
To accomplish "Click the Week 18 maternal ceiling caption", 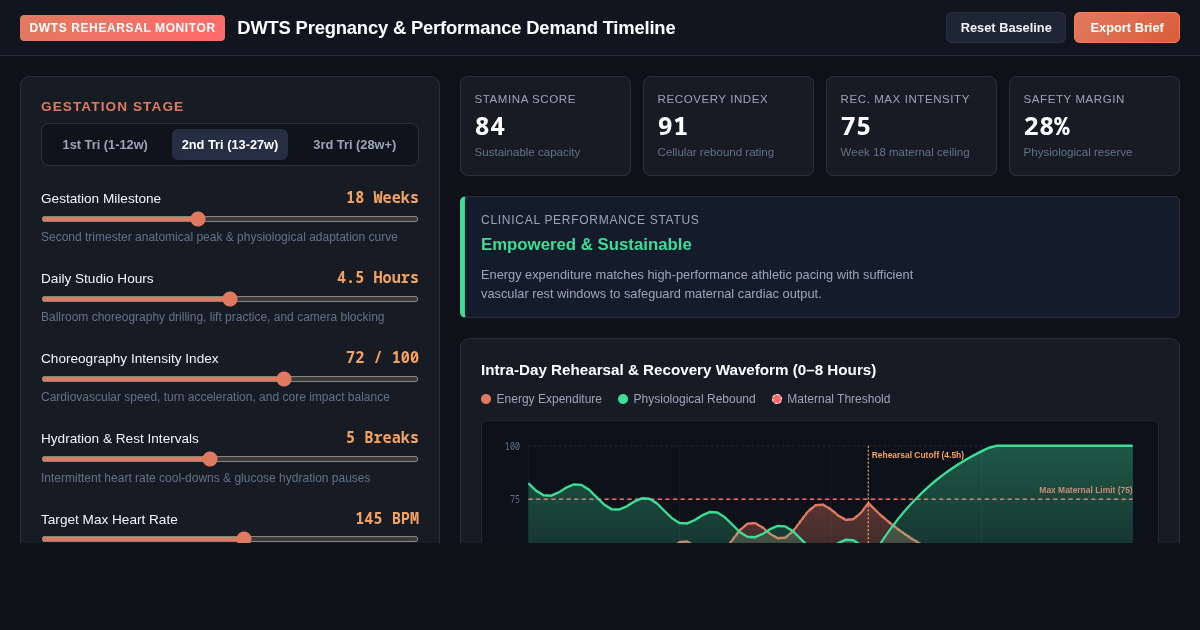I will coord(905,152).
